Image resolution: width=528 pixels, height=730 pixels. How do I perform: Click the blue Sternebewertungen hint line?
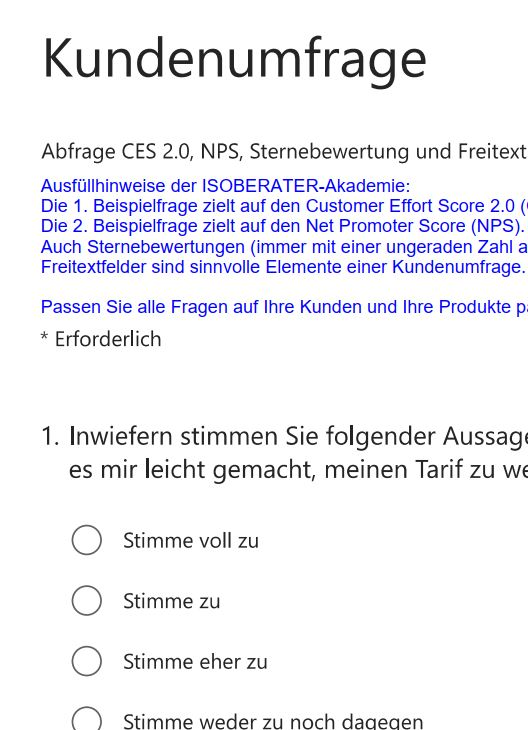pos(284,247)
